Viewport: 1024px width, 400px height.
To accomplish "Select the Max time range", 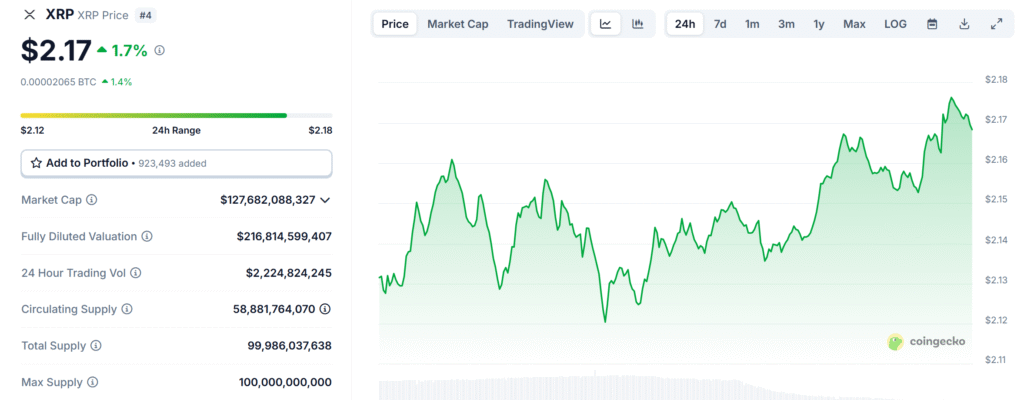I will pyautogui.click(x=854, y=24).
